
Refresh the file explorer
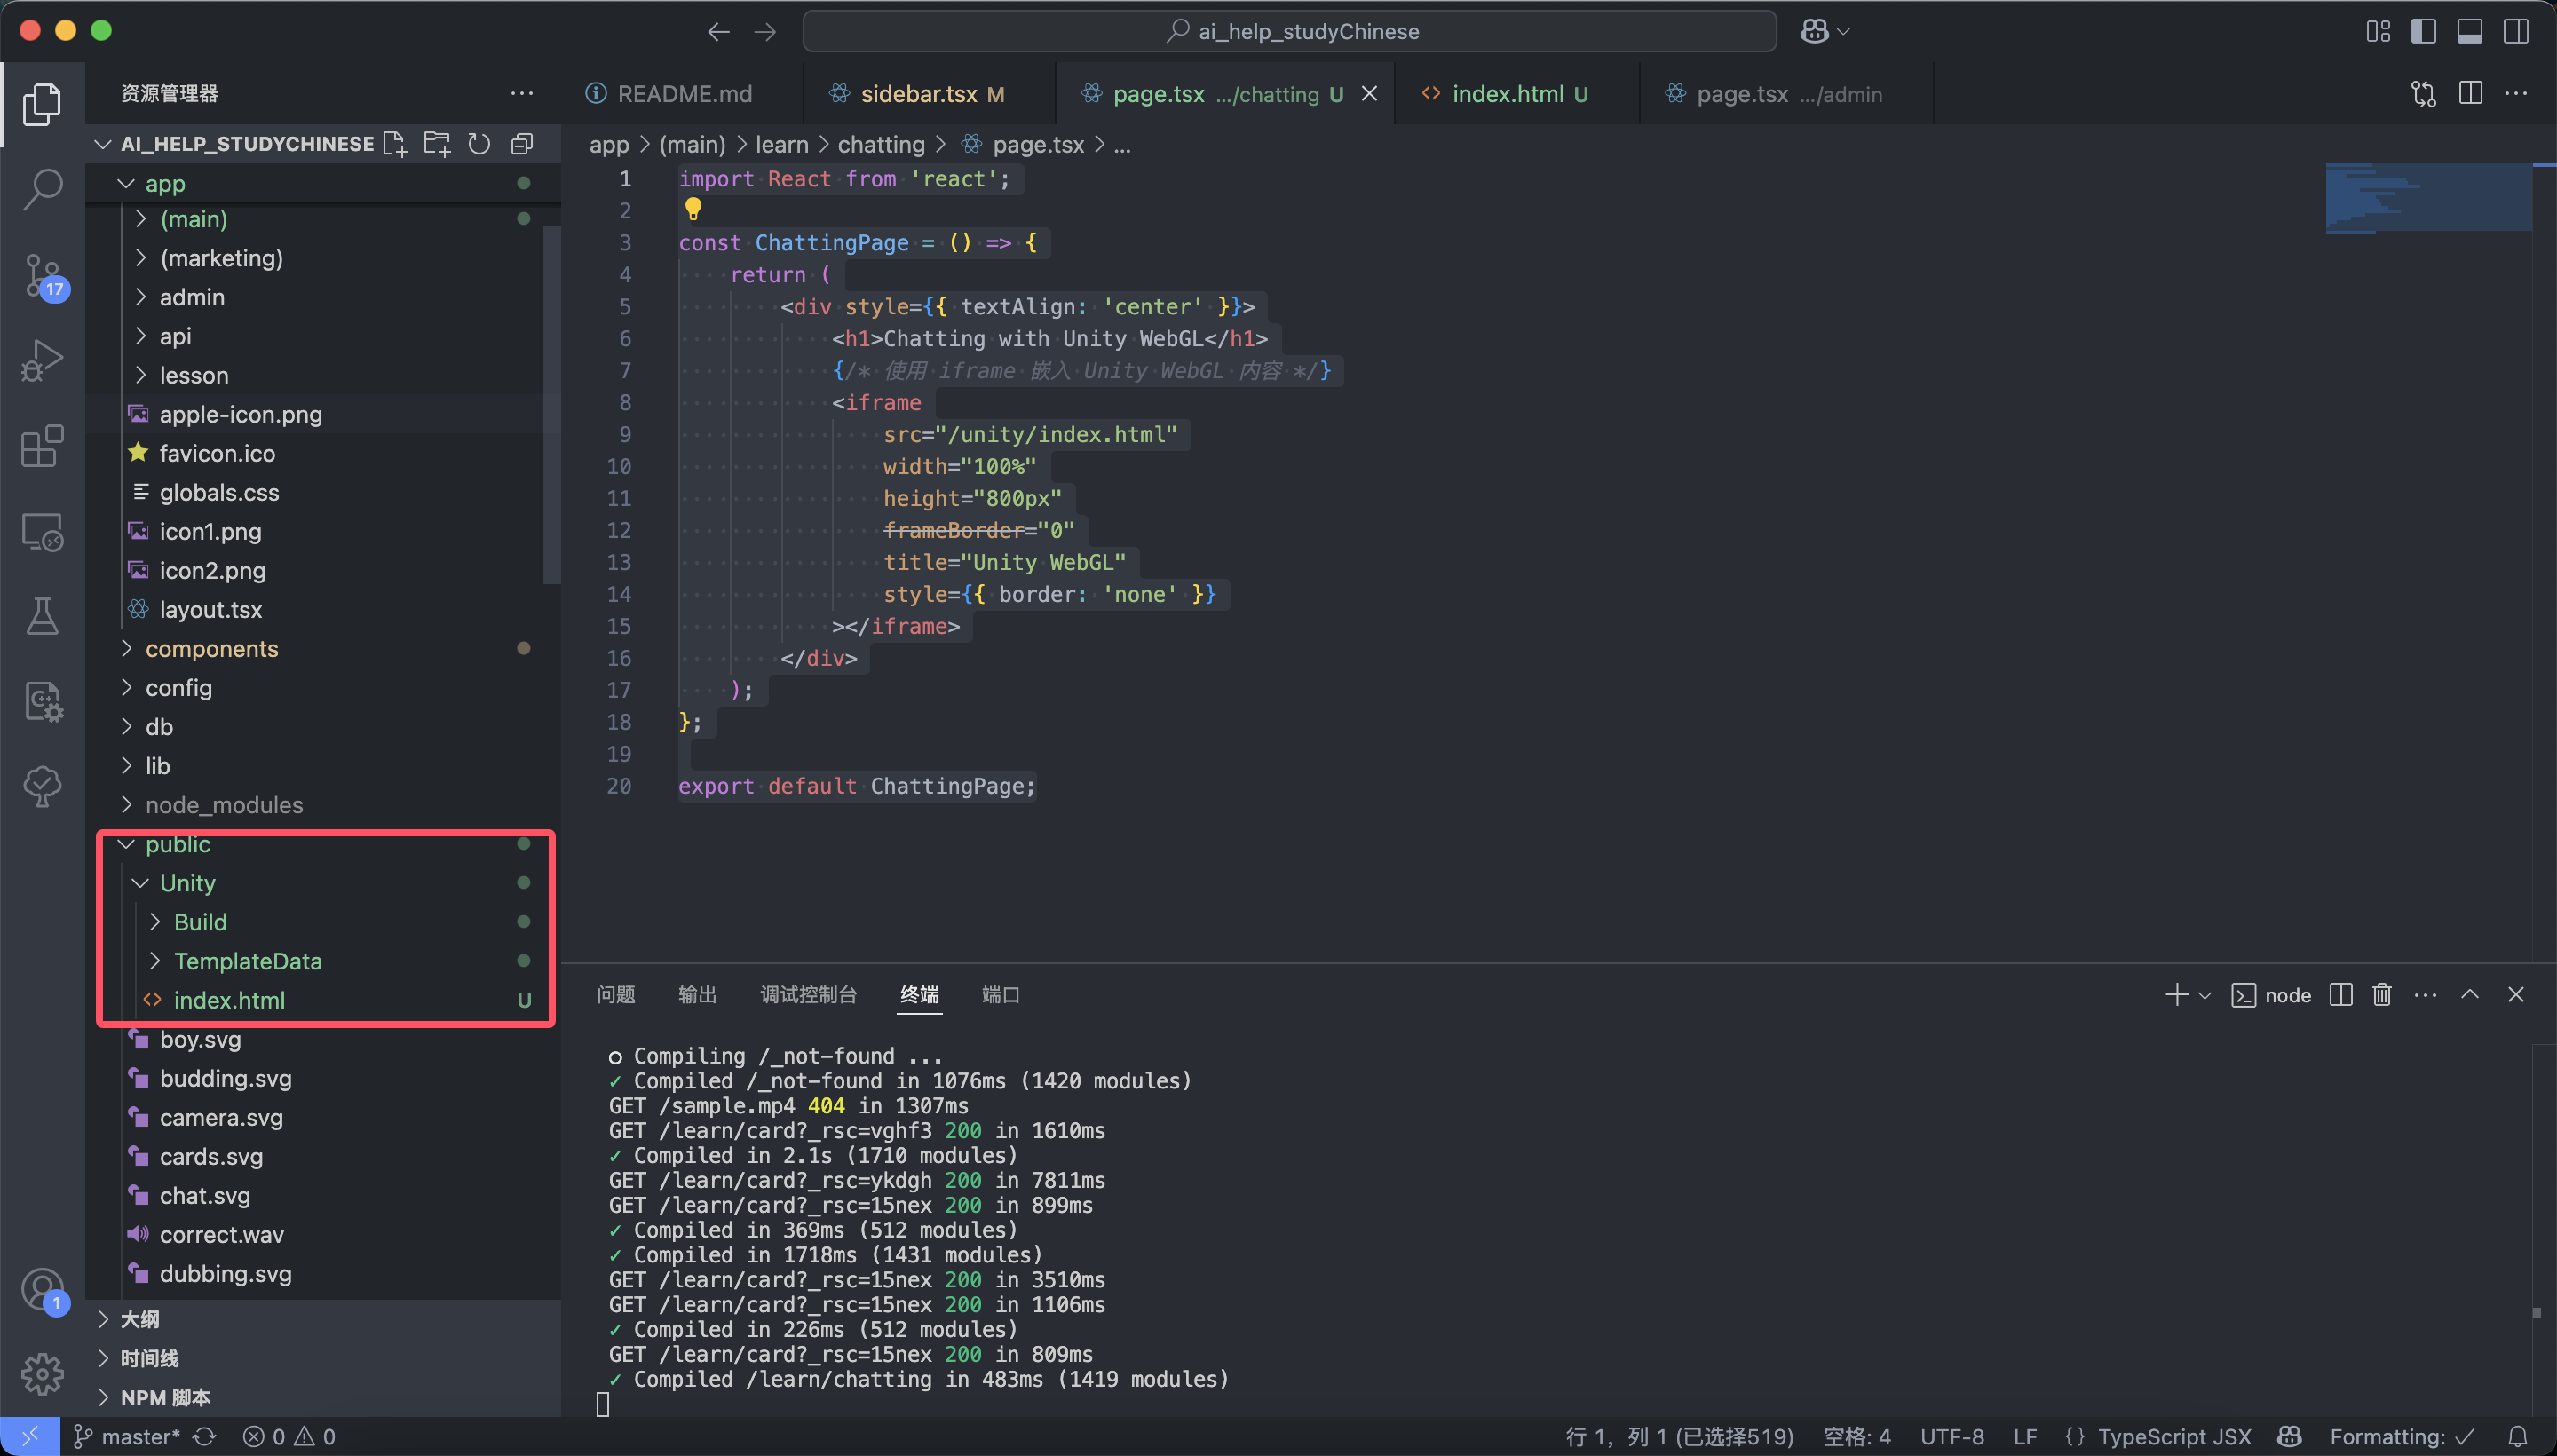coord(479,143)
